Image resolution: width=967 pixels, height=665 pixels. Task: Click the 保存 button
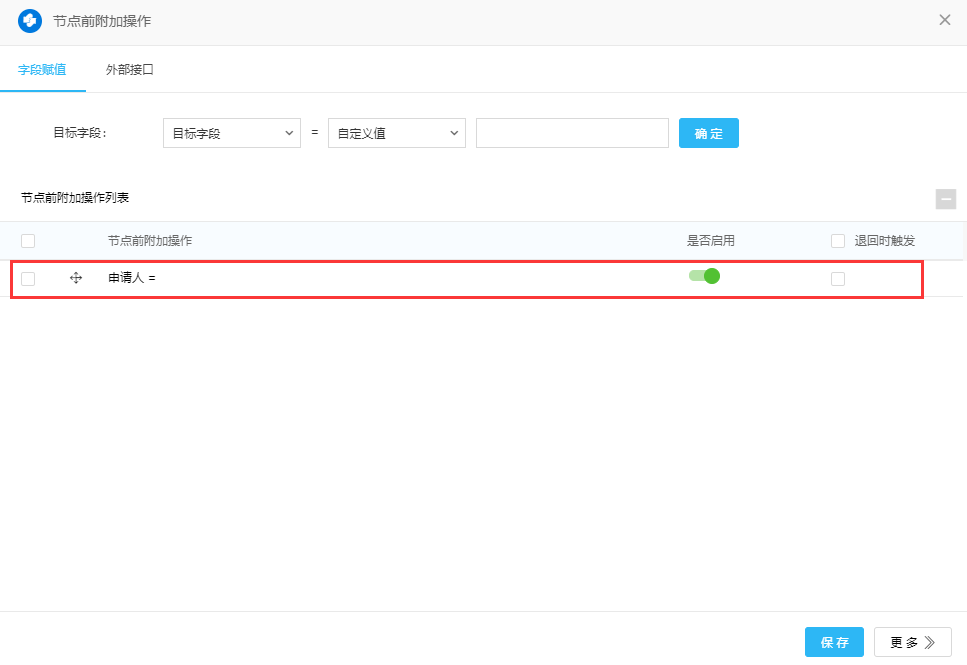pyautogui.click(x=834, y=642)
